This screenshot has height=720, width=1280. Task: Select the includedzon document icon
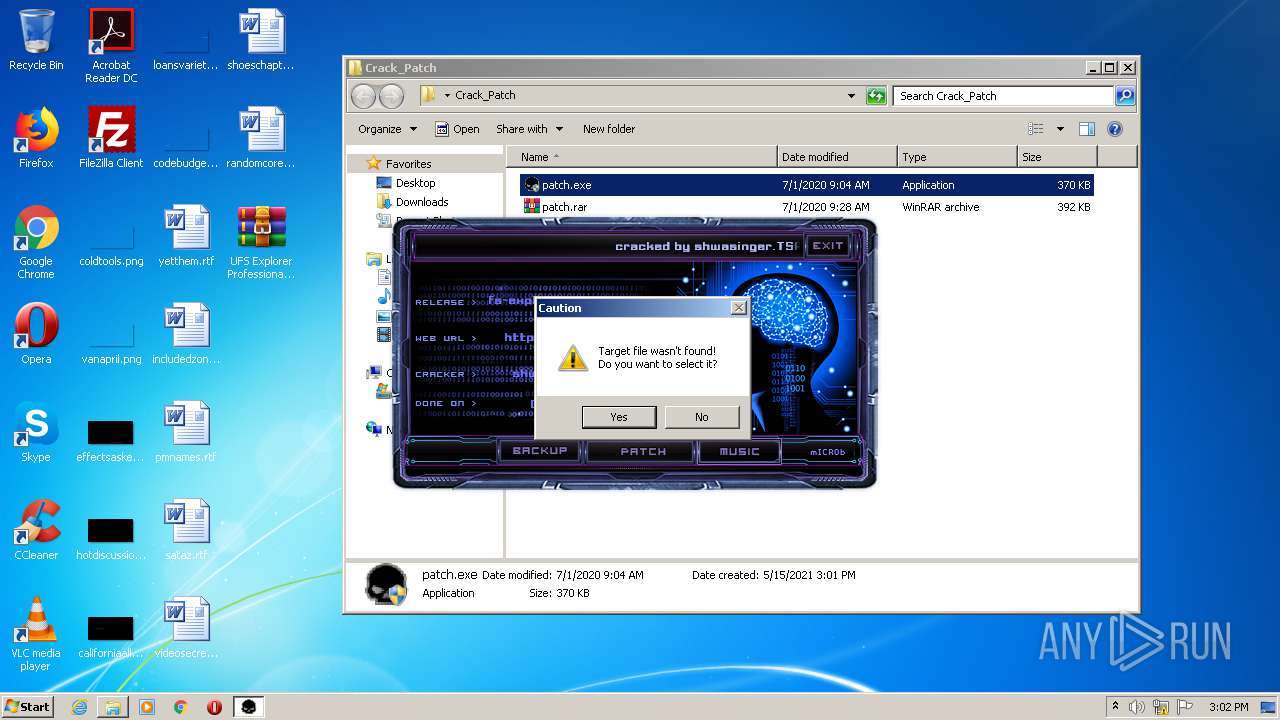pos(186,334)
